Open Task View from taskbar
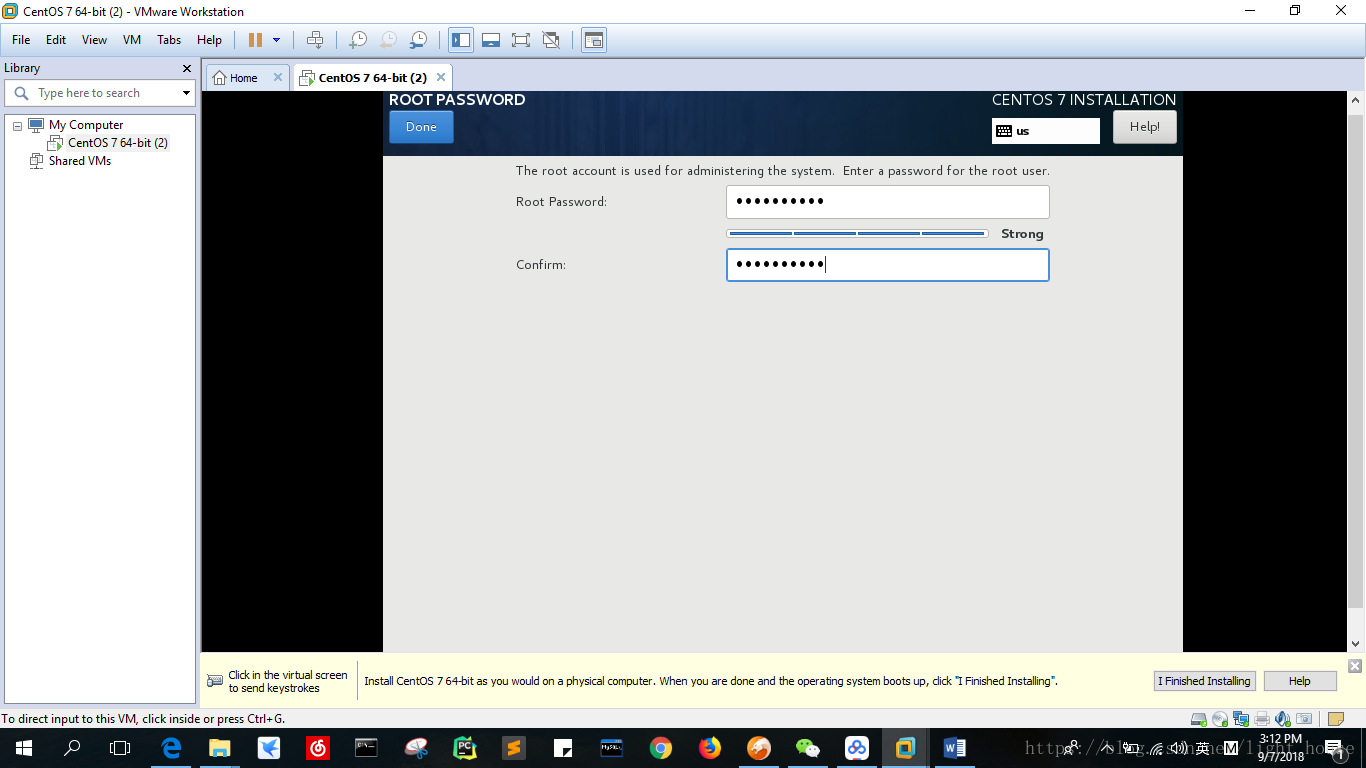The image size is (1366, 768). pos(120,748)
